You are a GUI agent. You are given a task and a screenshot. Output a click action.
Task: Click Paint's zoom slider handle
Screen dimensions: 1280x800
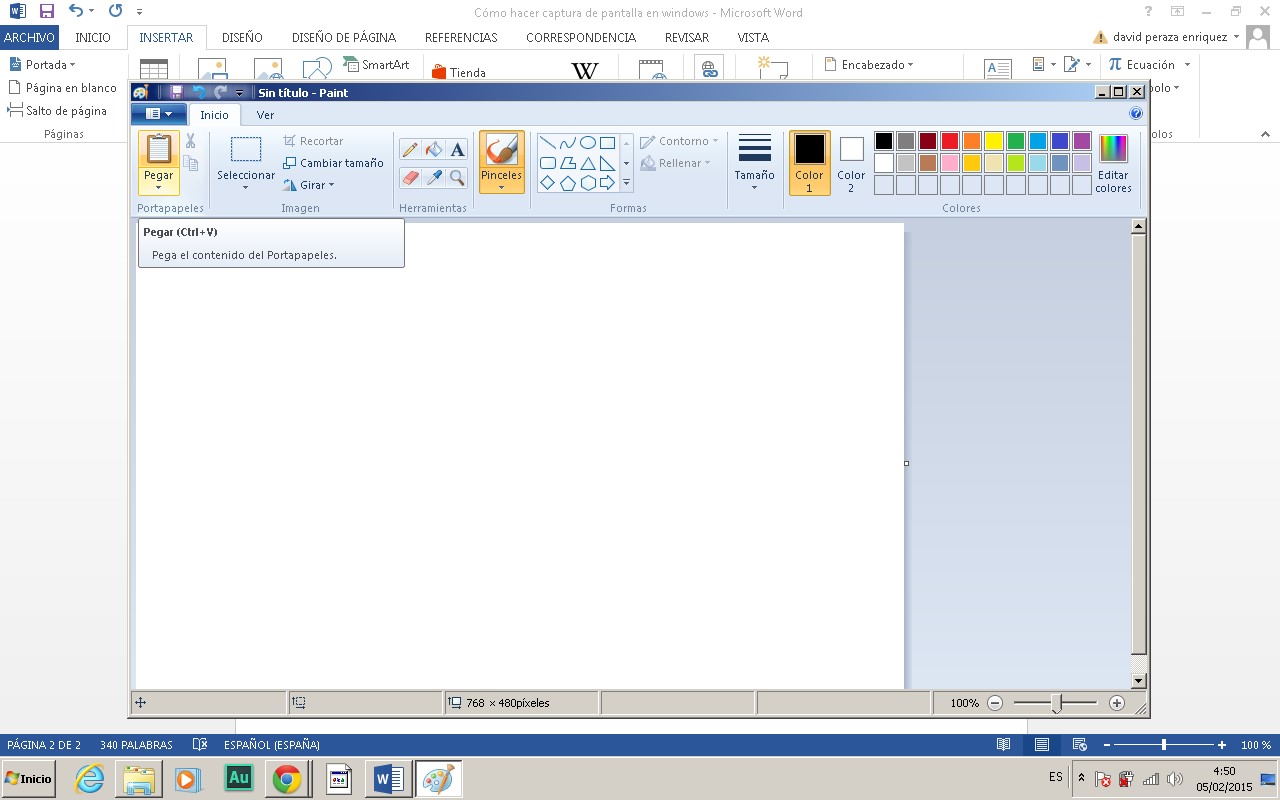[x=1056, y=704]
